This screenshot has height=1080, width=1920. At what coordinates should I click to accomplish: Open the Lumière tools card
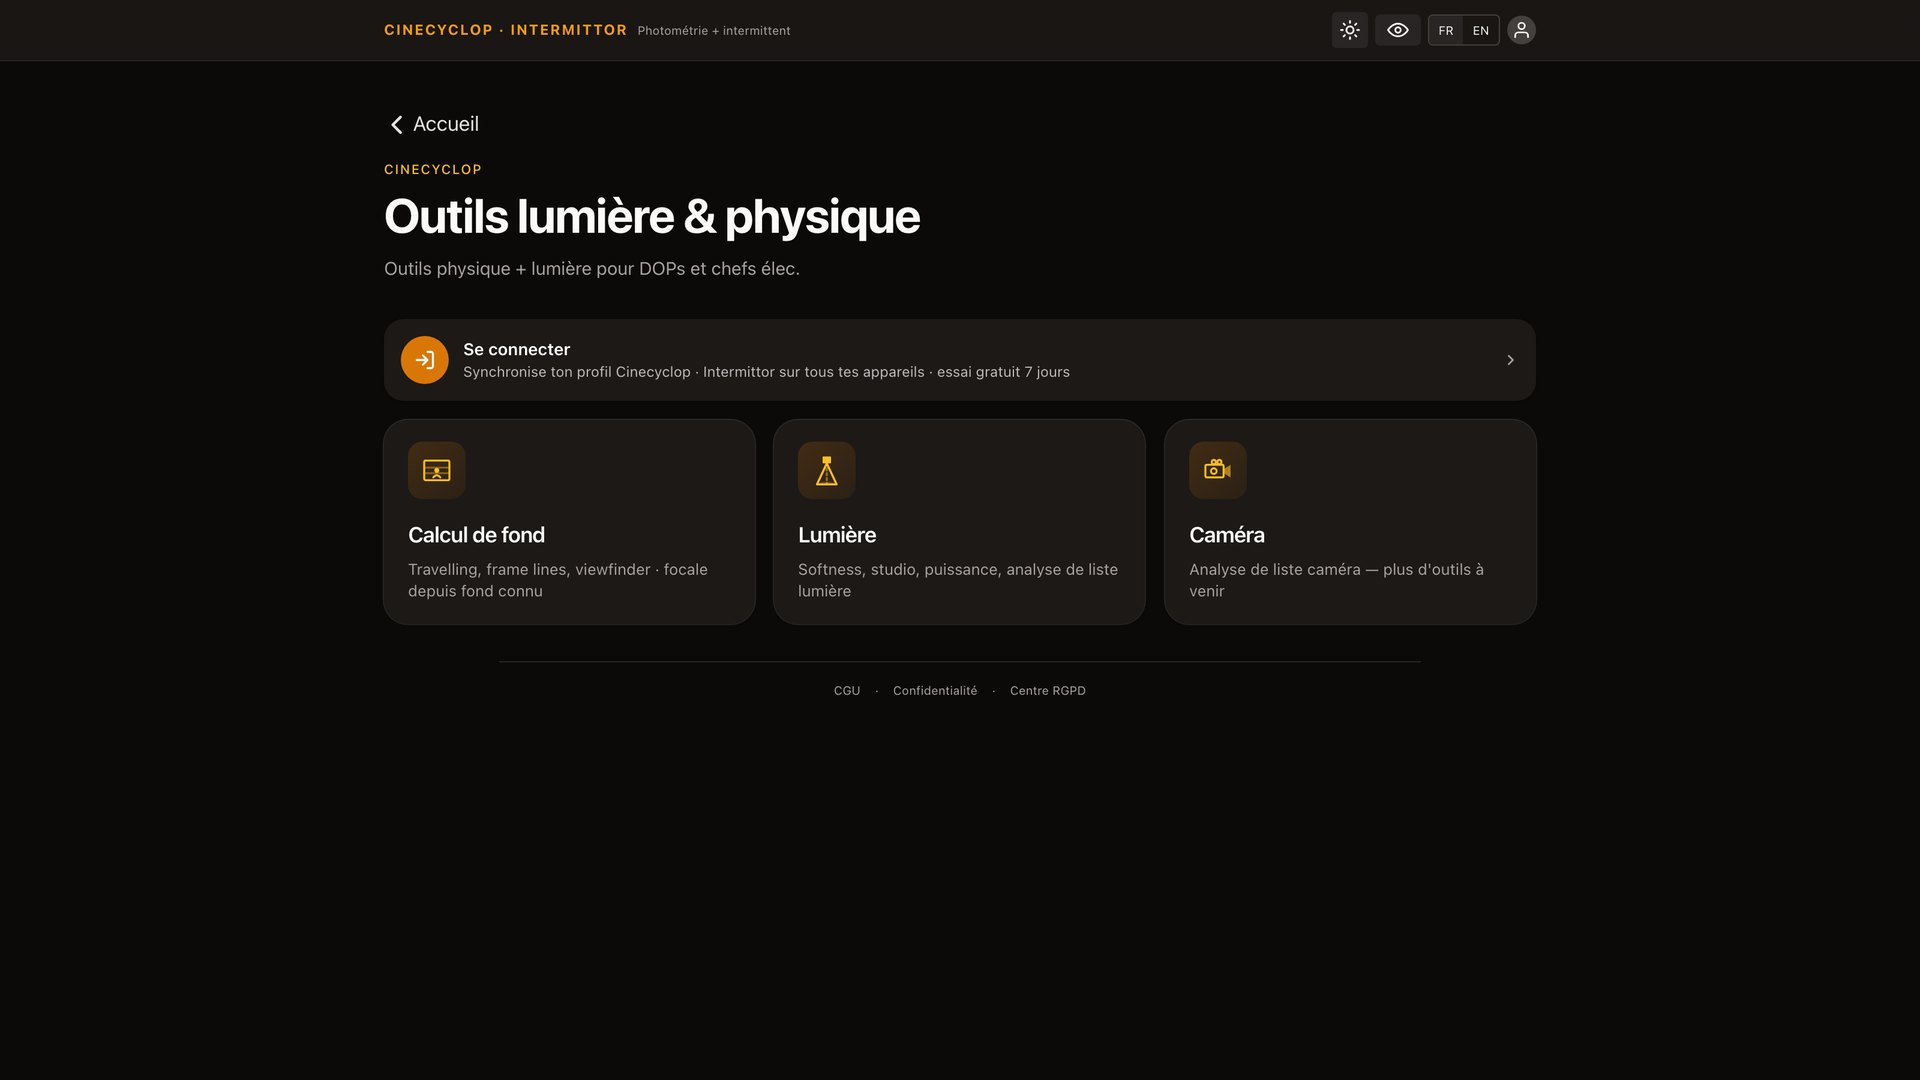959,522
